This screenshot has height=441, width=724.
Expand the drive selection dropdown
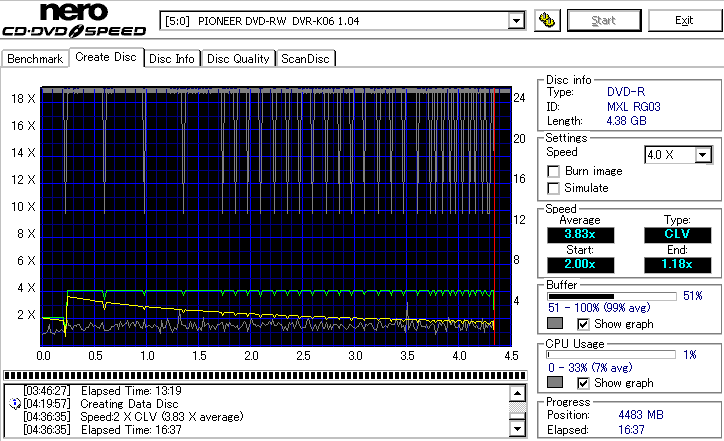516,21
